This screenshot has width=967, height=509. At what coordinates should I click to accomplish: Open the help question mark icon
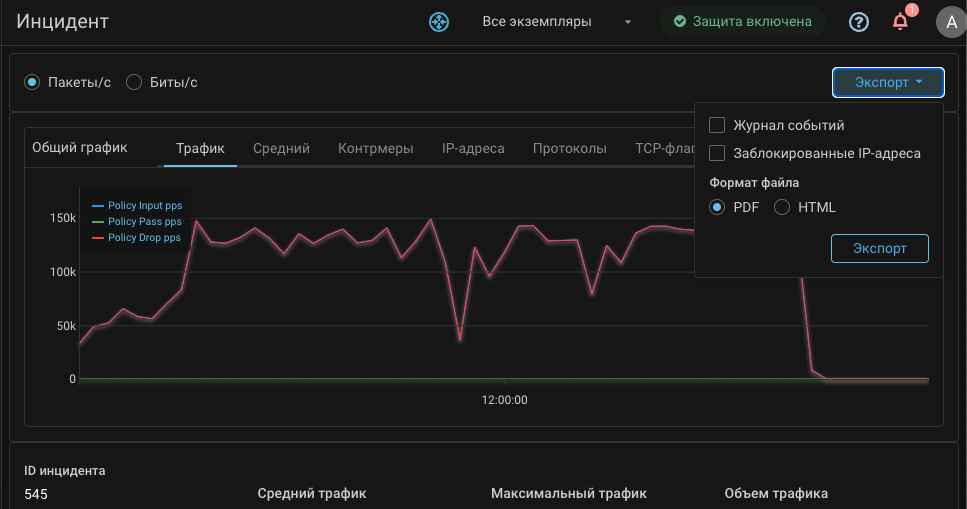(x=858, y=21)
